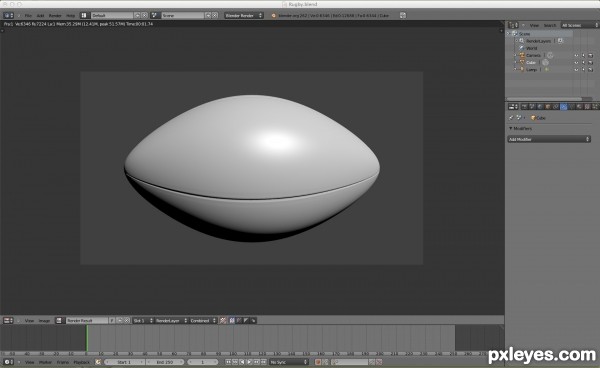Switch to Texture properties tab icon
Image resolution: width=600 pixels, height=368 pixels.
[587, 107]
